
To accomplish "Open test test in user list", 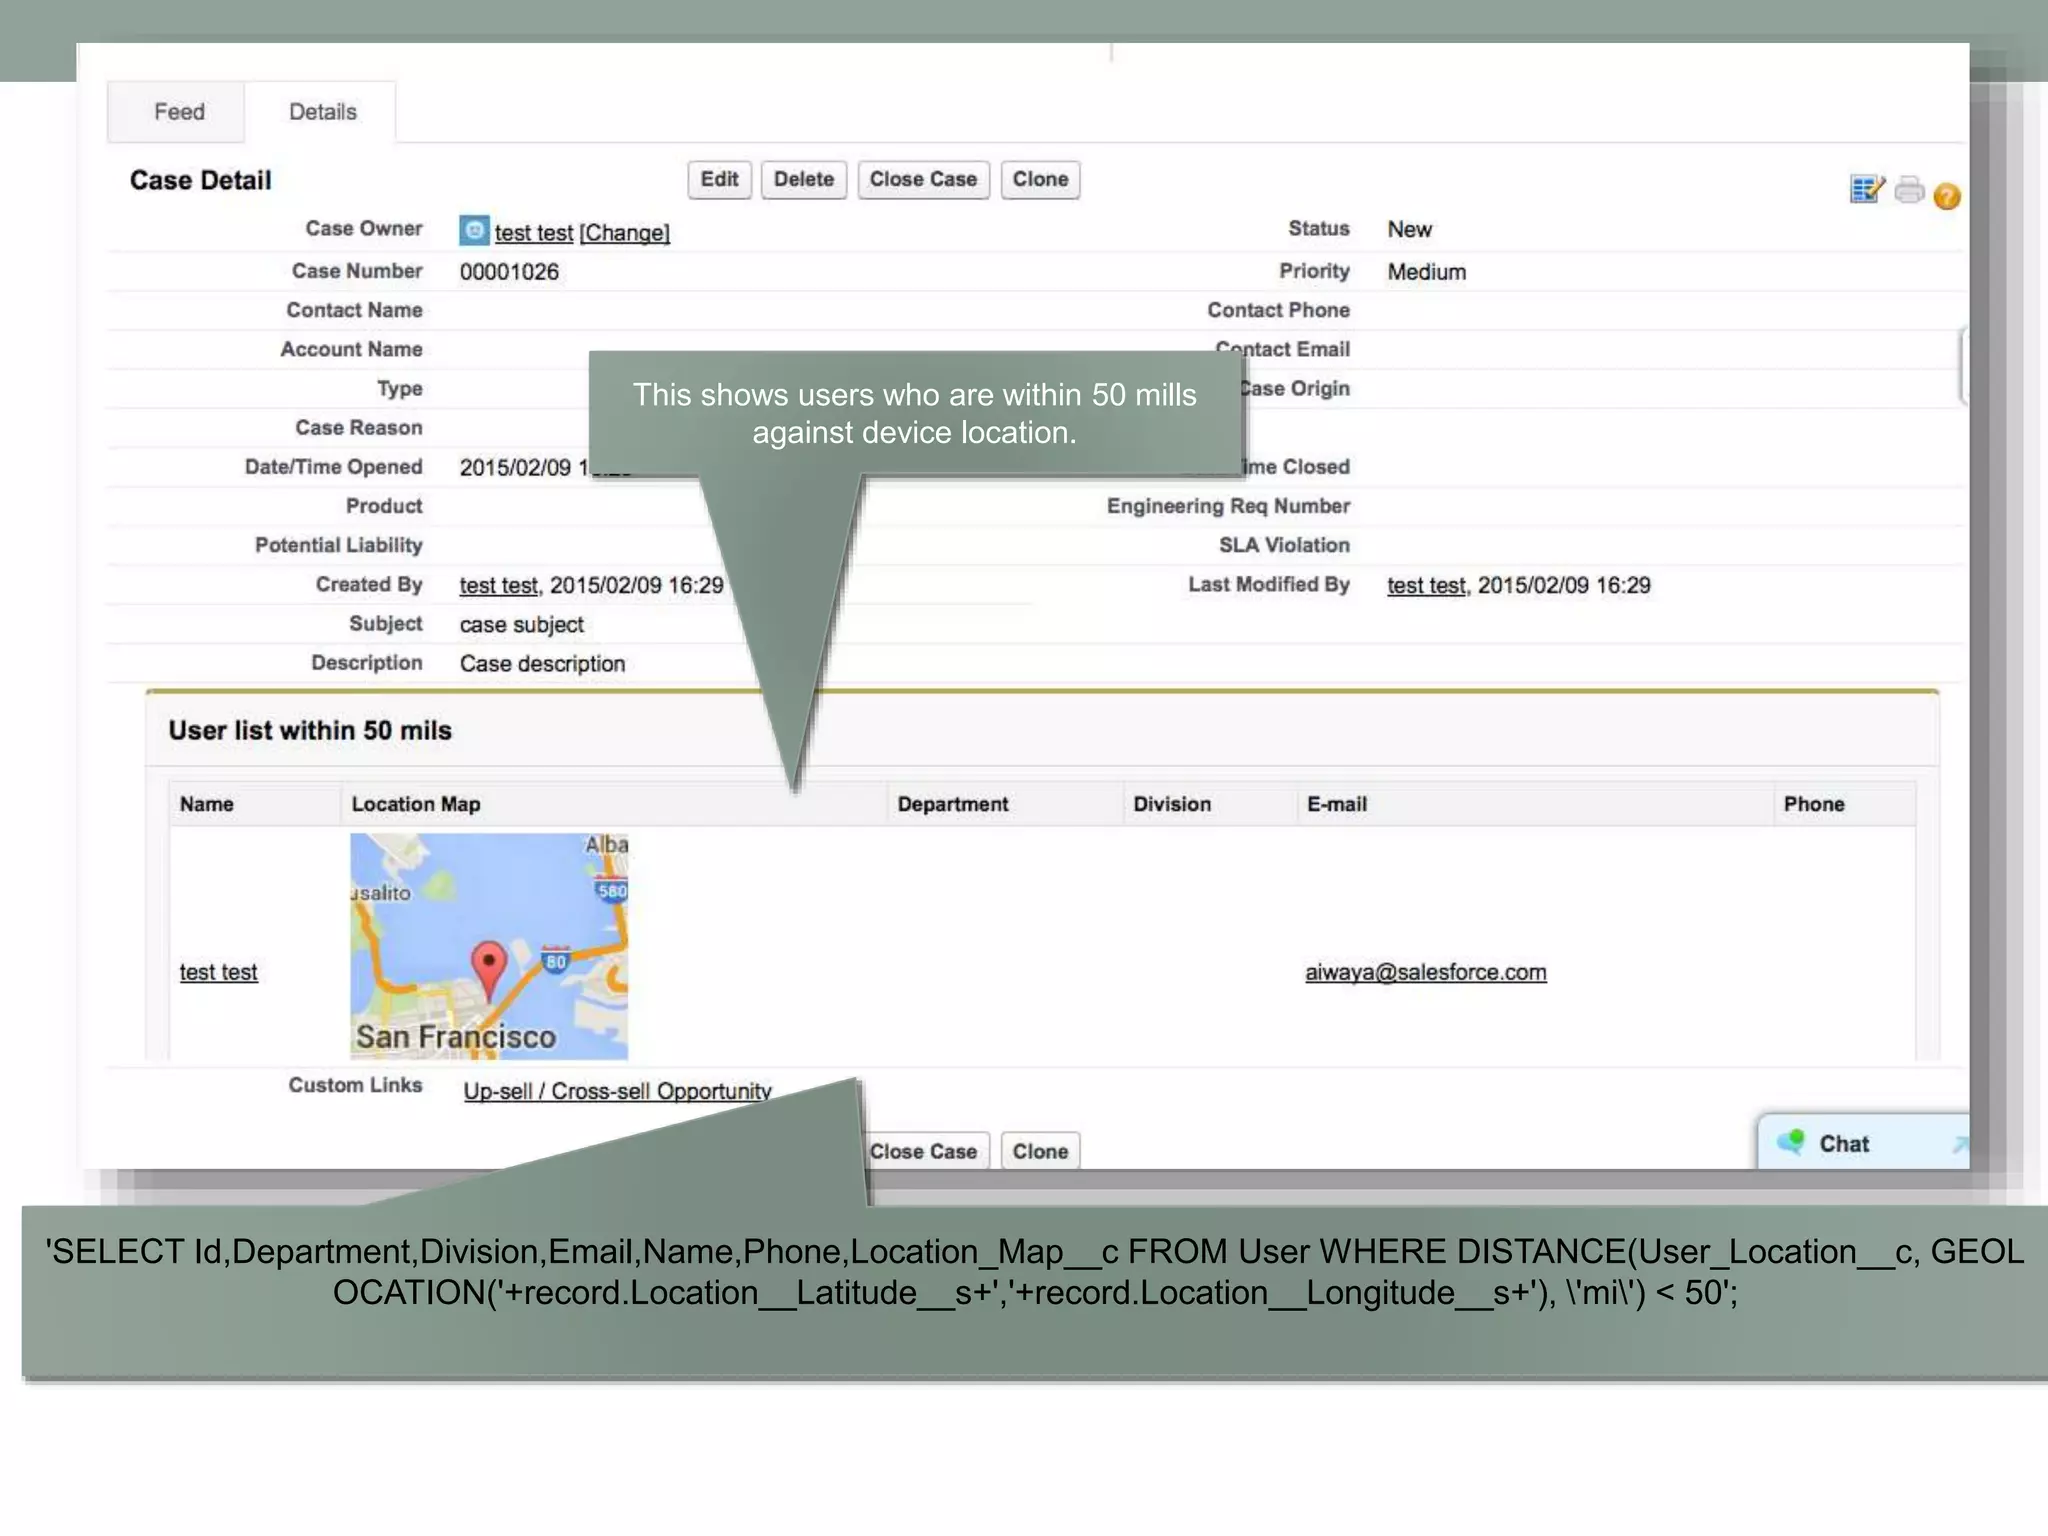I will (x=218, y=972).
